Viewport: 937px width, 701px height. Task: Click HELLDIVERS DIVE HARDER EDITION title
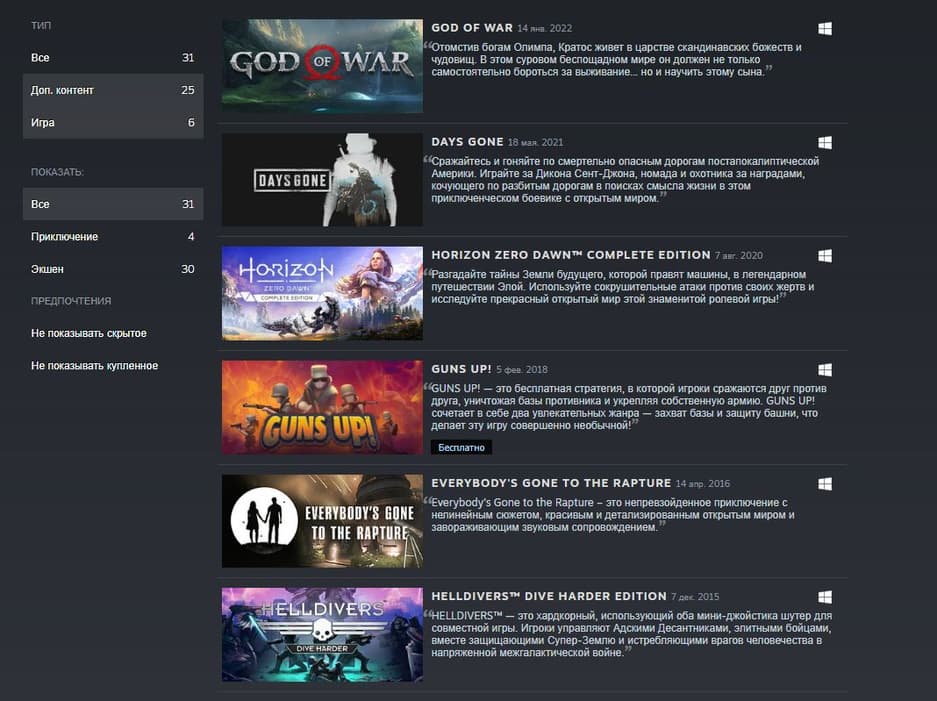point(549,596)
